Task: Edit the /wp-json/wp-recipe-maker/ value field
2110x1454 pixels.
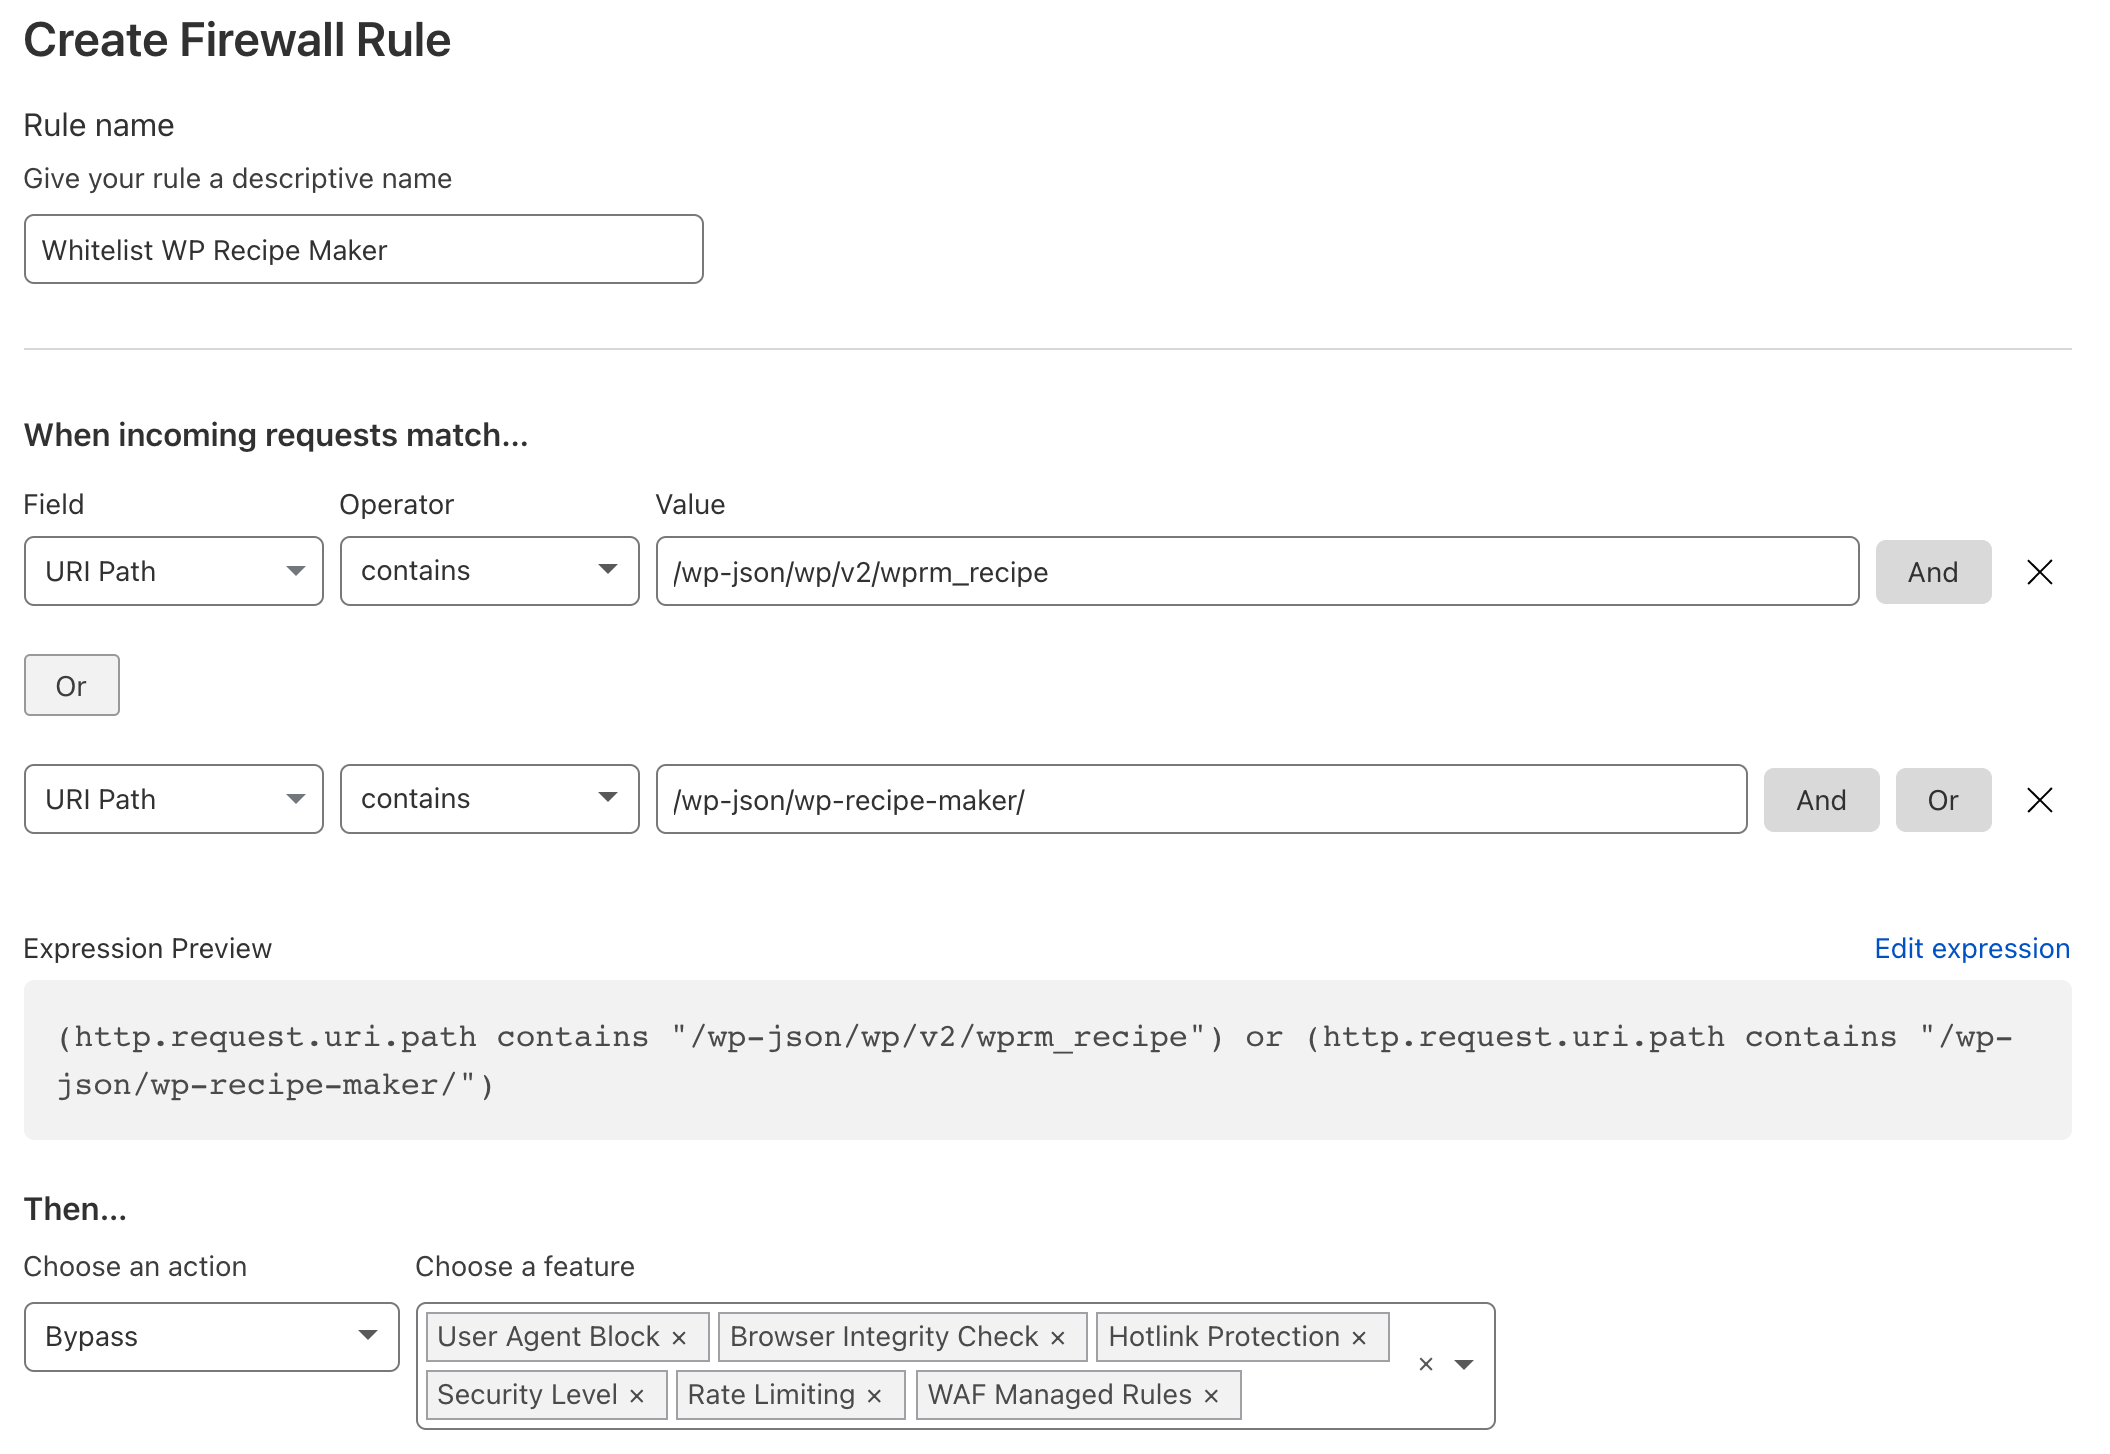Action: click(x=1202, y=799)
